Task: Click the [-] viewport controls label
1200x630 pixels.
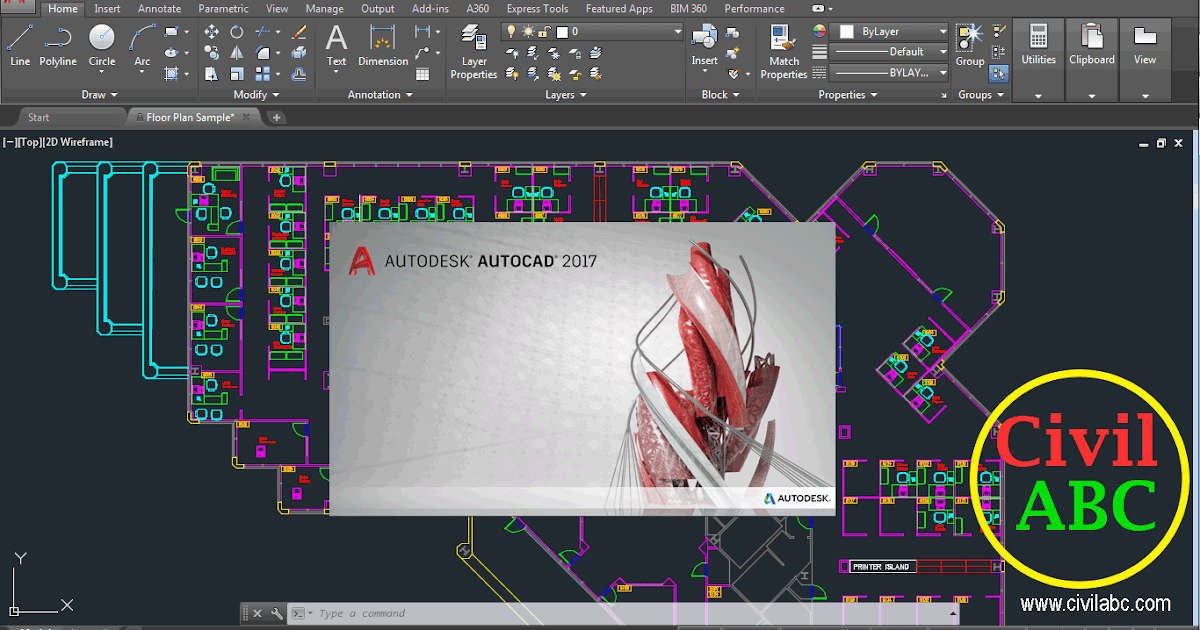Action: 10,142
